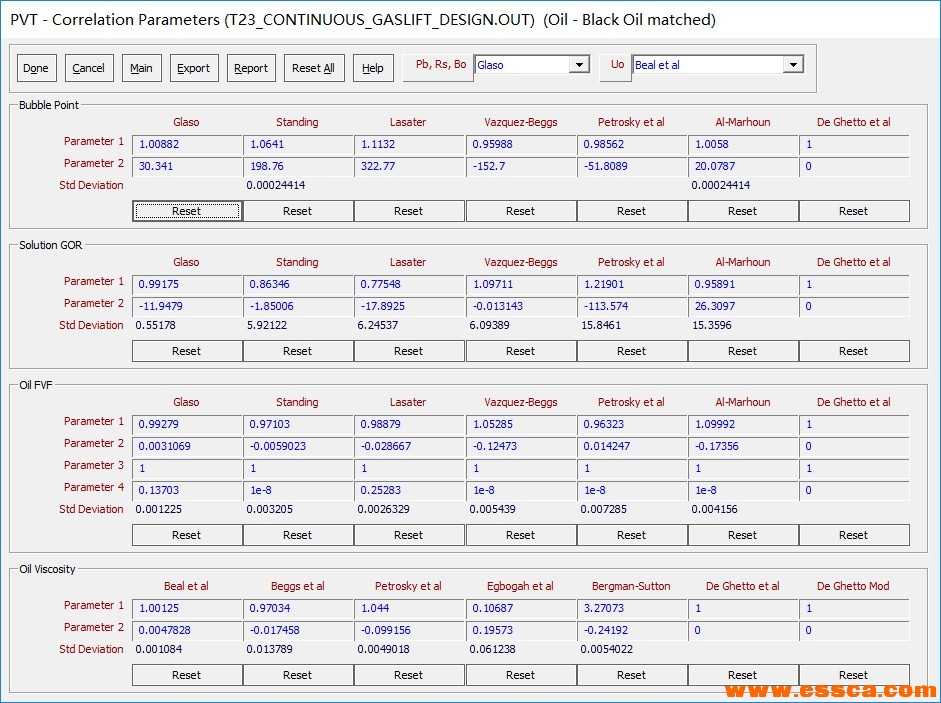This screenshot has height=703, width=941.
Task: Click the Done button
Action: 36,68
